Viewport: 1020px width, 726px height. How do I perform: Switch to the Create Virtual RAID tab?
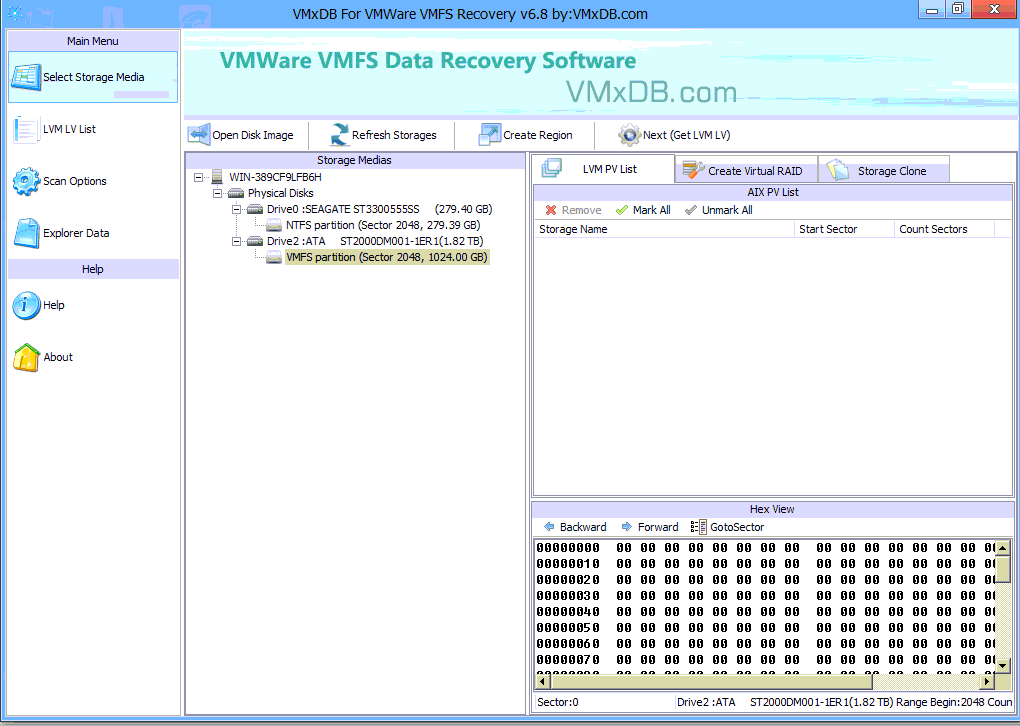tap(746, 170)
